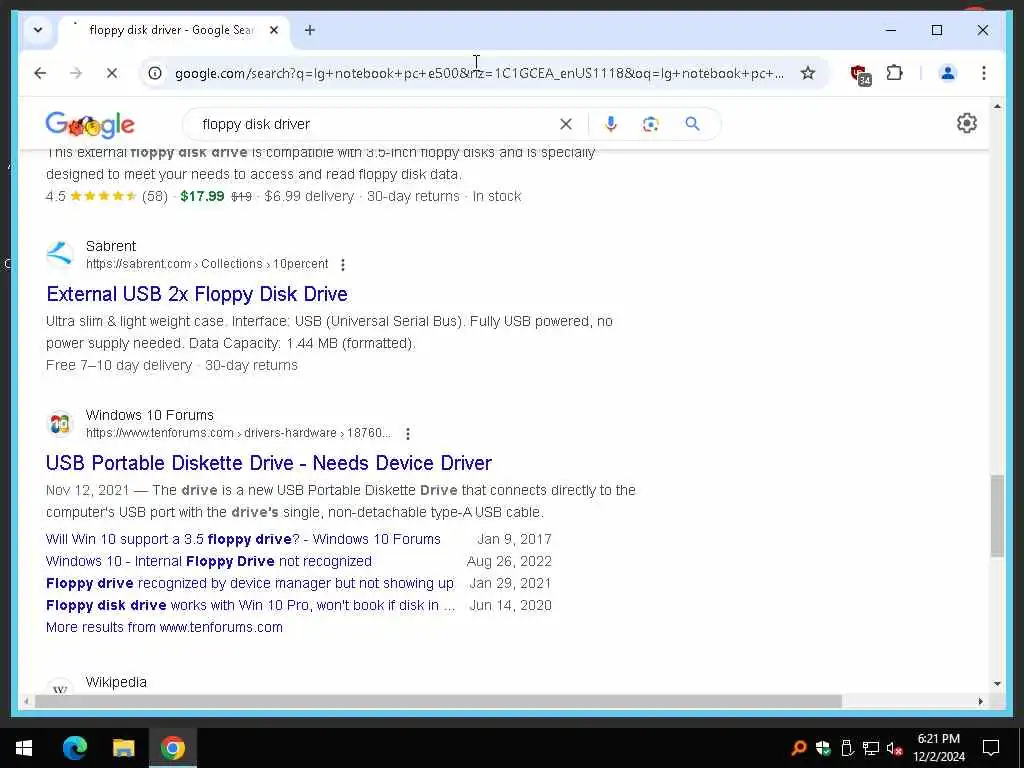Click the scroll down arrow
This screenshot has height=768, width=1024.
click(x=997, y=684)
